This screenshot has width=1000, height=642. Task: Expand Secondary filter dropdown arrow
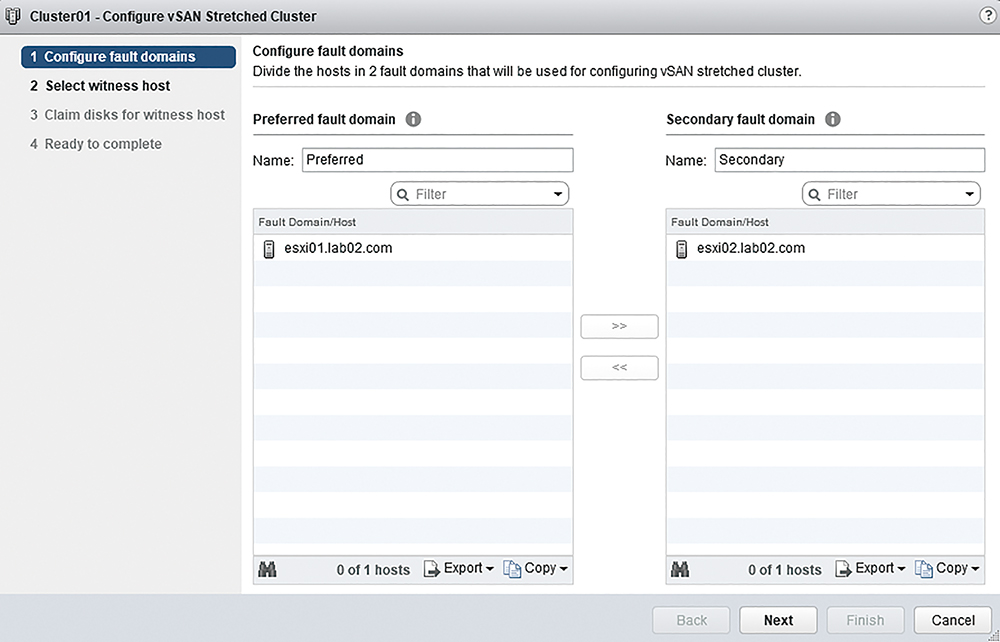click(969, 194)
